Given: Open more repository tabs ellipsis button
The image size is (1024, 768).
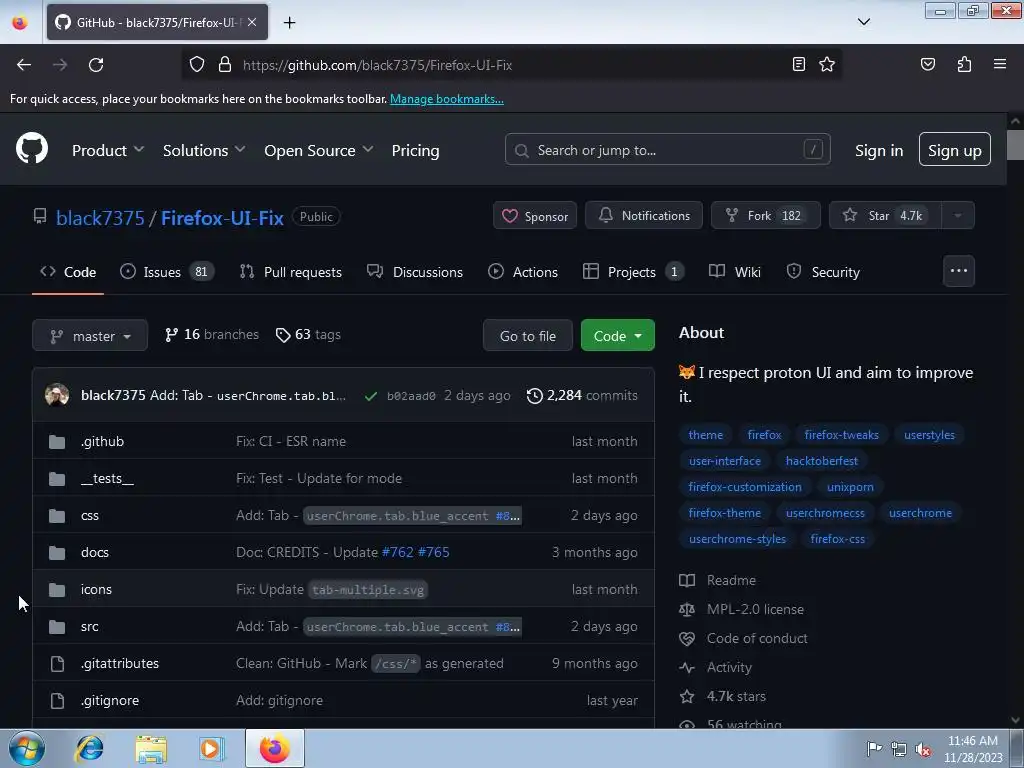Looking at the screenshot, I should pyautogui.click(x=959, y=271).
